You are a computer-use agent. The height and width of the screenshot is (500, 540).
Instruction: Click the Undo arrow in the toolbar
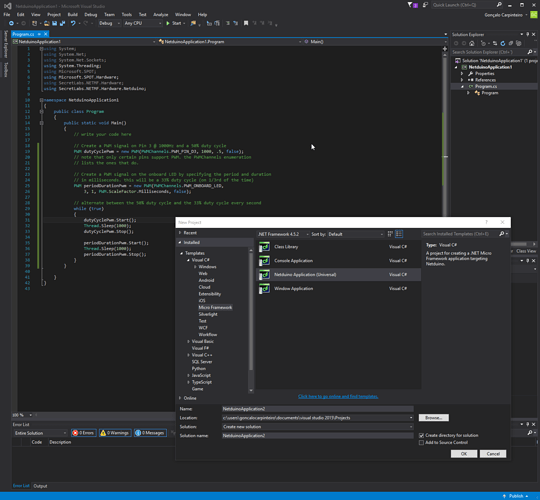point(73,23)
